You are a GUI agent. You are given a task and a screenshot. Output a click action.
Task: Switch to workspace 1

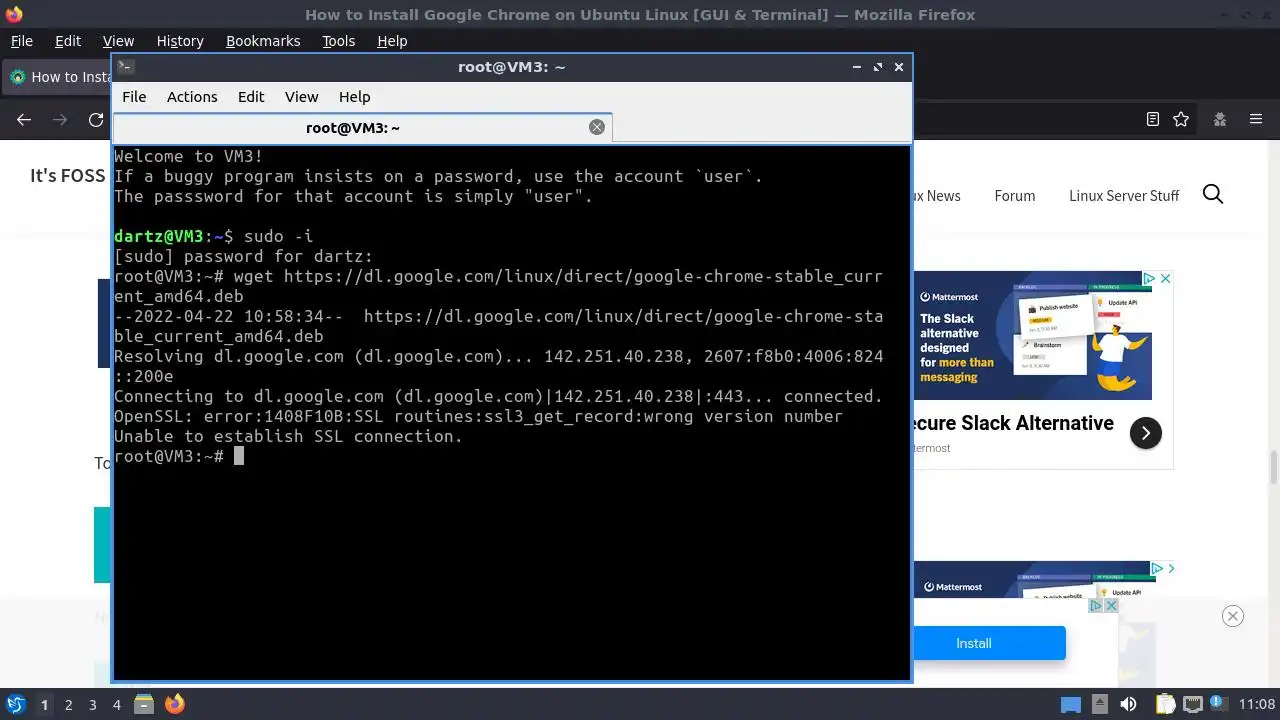pyautogui.click(x=44, y=705)
